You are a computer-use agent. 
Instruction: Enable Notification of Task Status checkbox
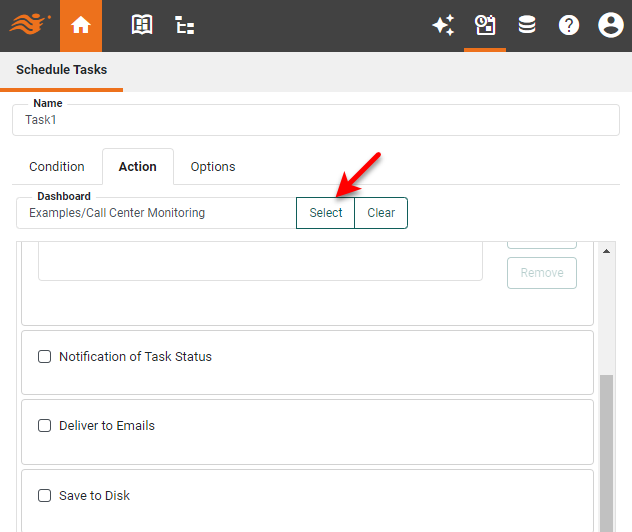pos(44,357)
